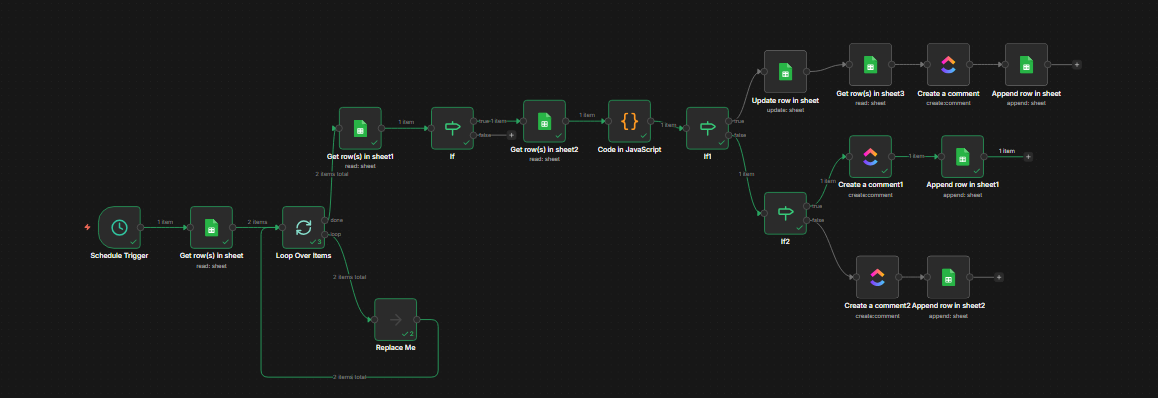Click the If2 true output connector

tap(806, 206)
